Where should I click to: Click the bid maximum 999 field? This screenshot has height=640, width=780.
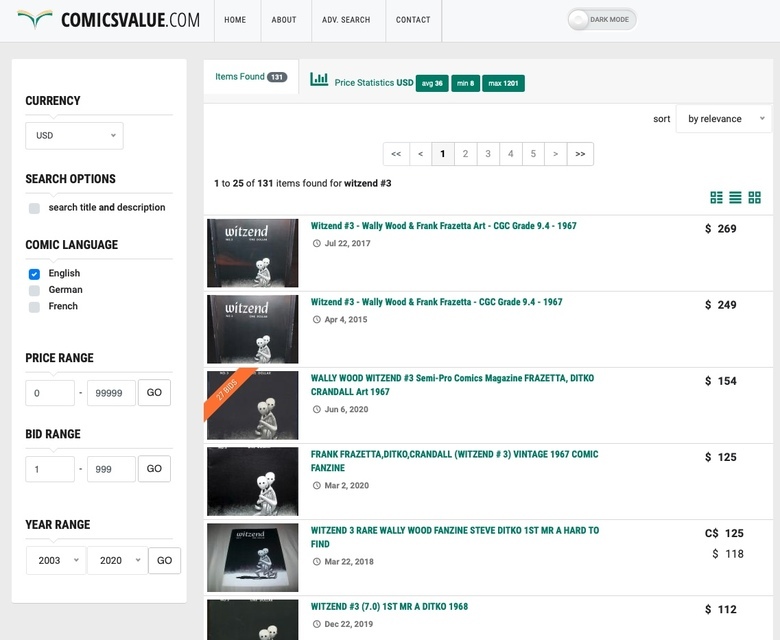[111, 469]
